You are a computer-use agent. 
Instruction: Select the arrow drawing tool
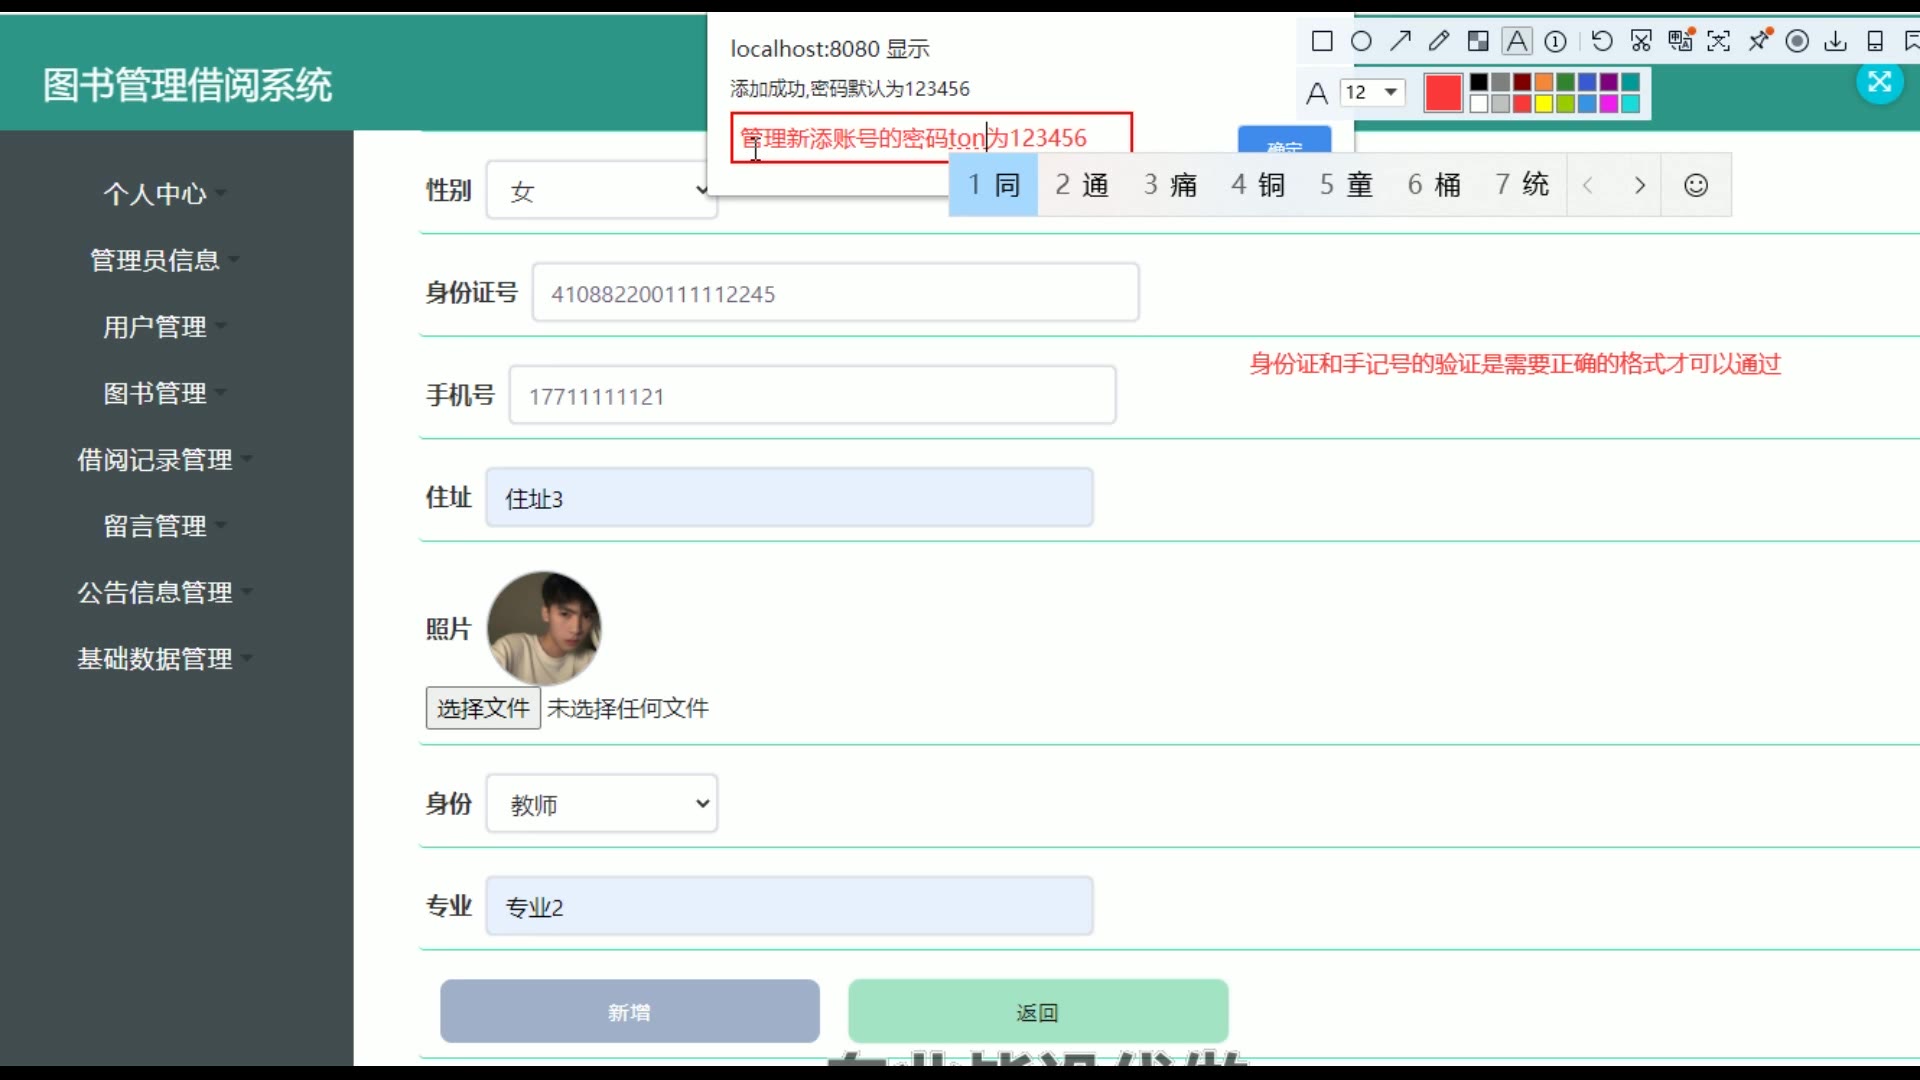point(1400,41)
